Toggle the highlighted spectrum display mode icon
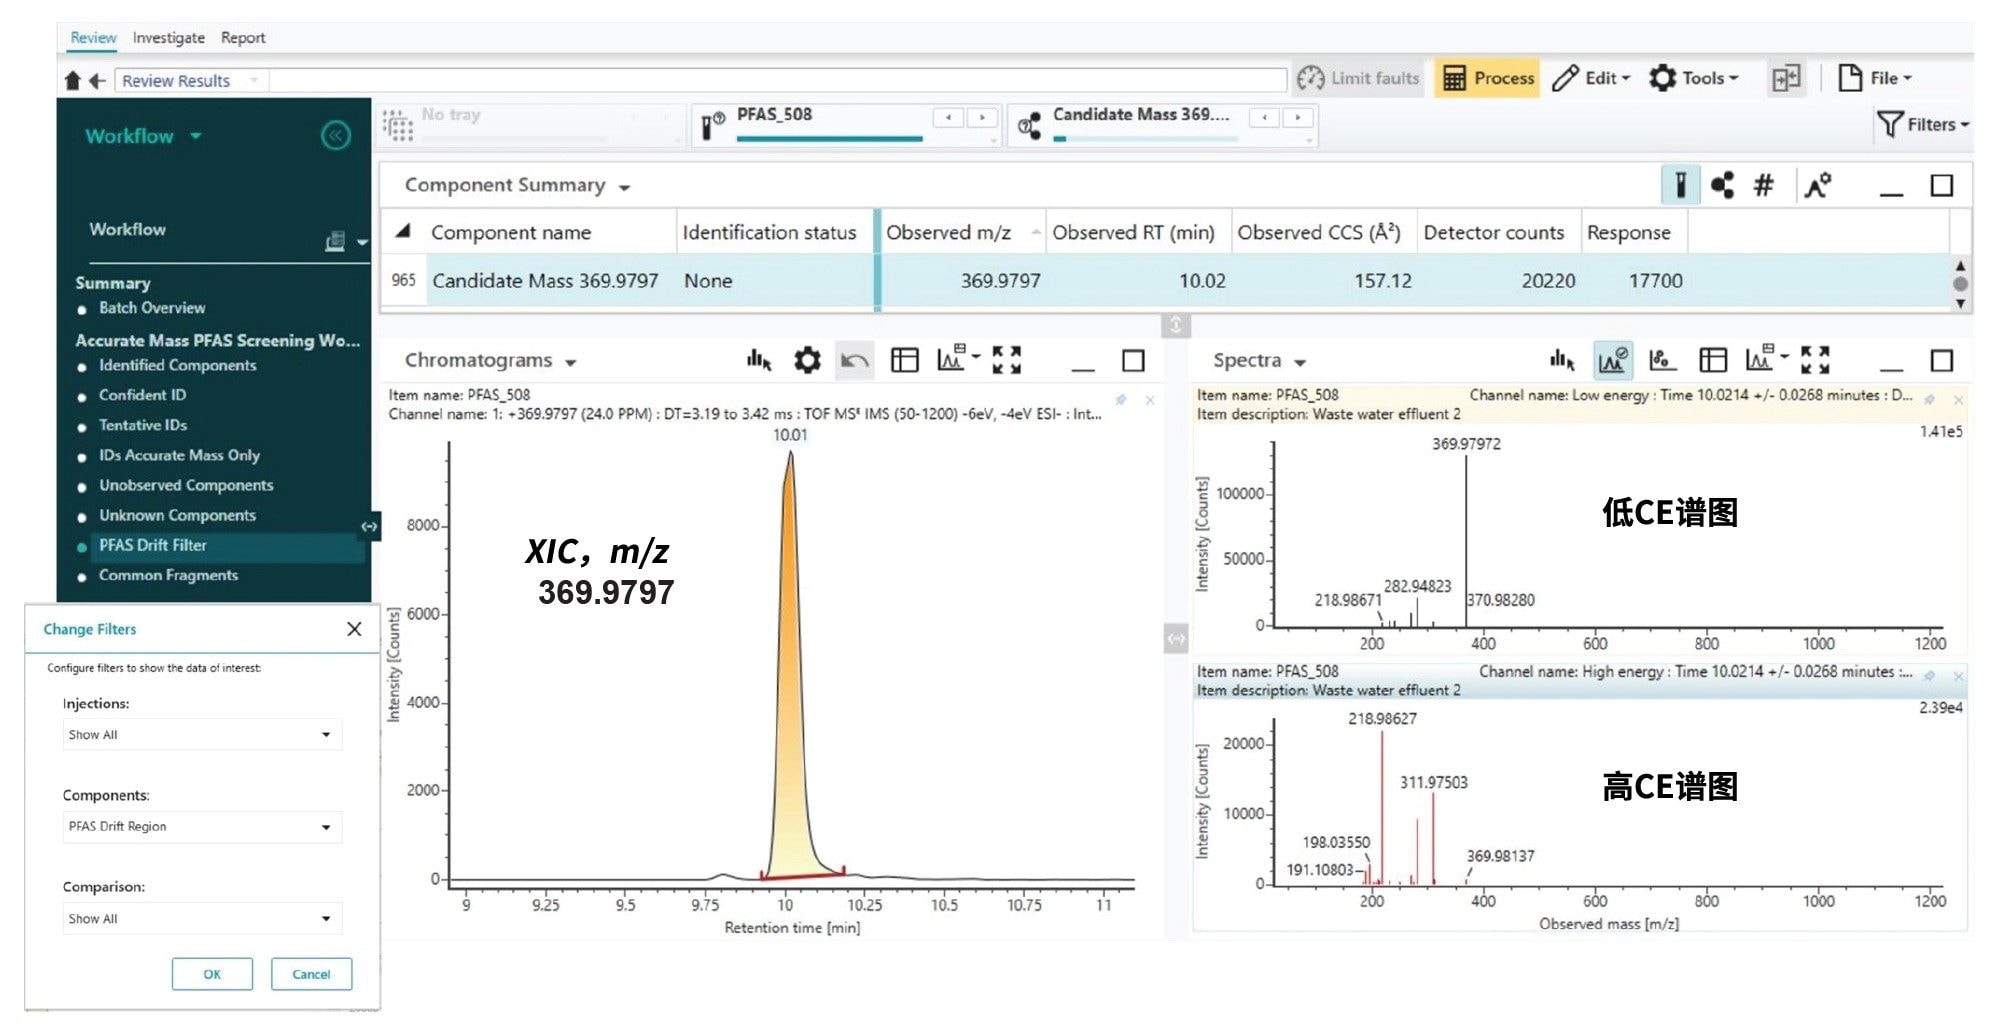Viewport: 2000px width, 1032px height. tap(1612, 360)
